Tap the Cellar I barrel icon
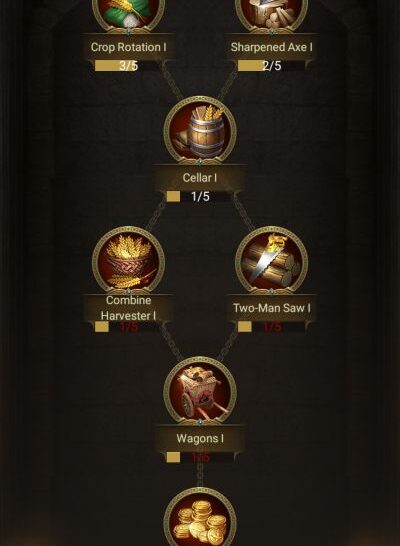 200,130
